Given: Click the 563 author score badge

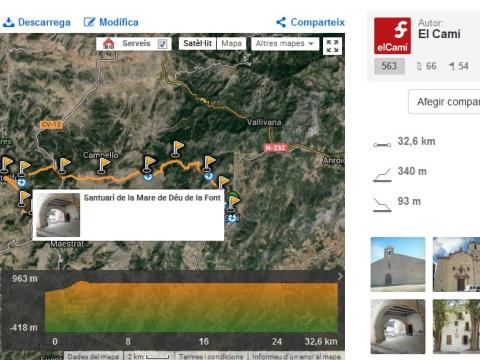Looking at the screenshot, I should tap(389, 66).
